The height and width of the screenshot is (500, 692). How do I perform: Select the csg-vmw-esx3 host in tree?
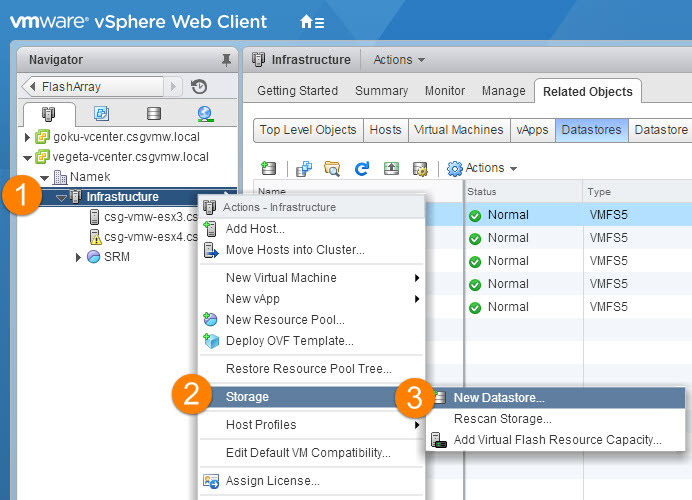point(143,217)
